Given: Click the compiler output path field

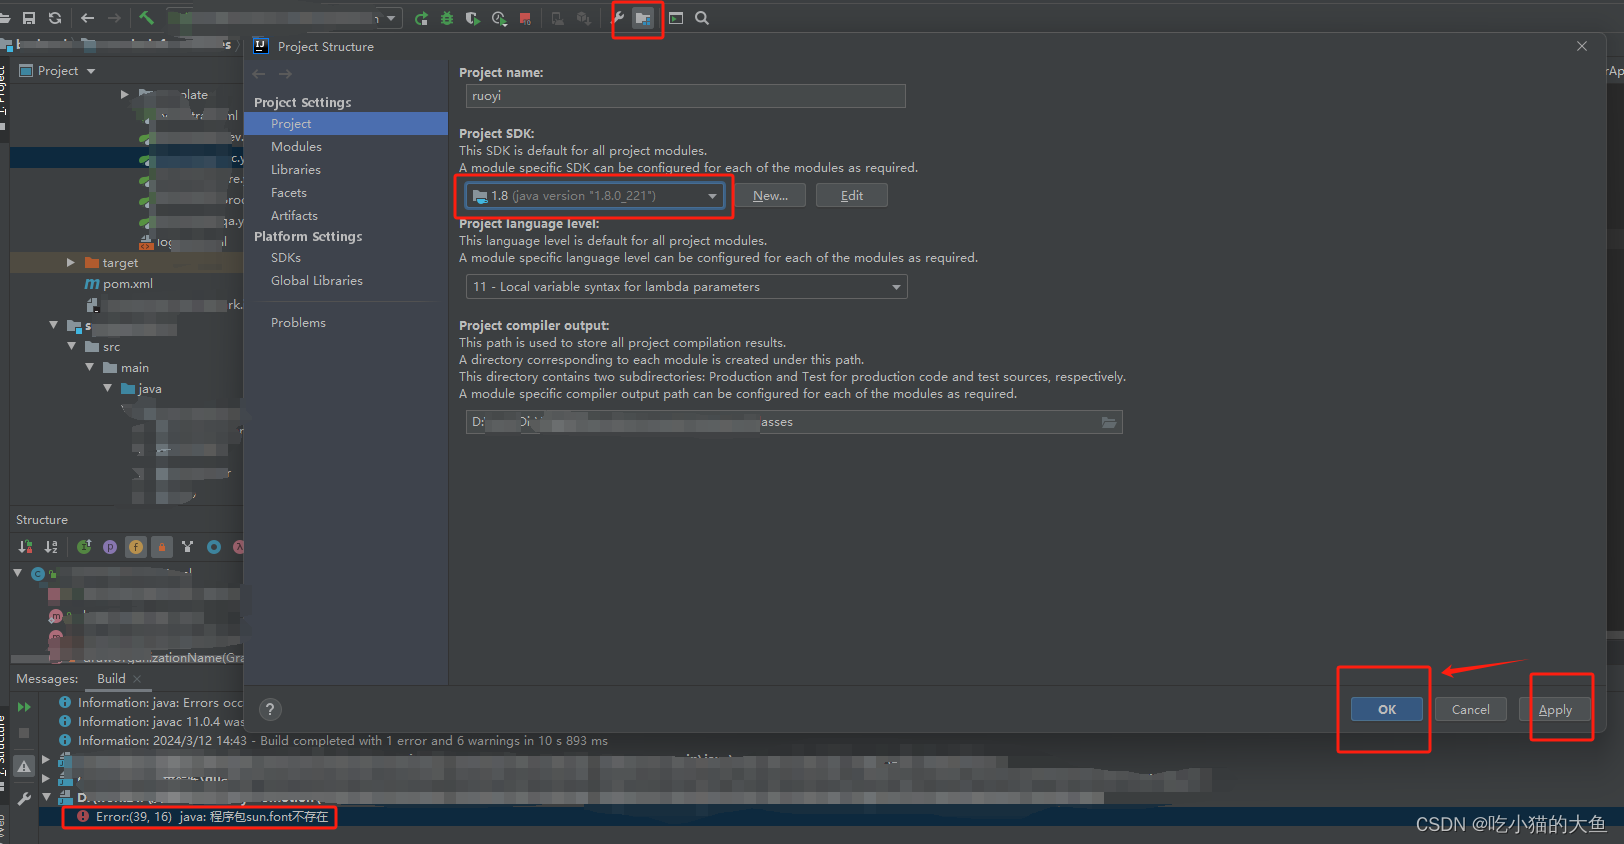Looking at the screenshot, I should (x=794, y=422).
